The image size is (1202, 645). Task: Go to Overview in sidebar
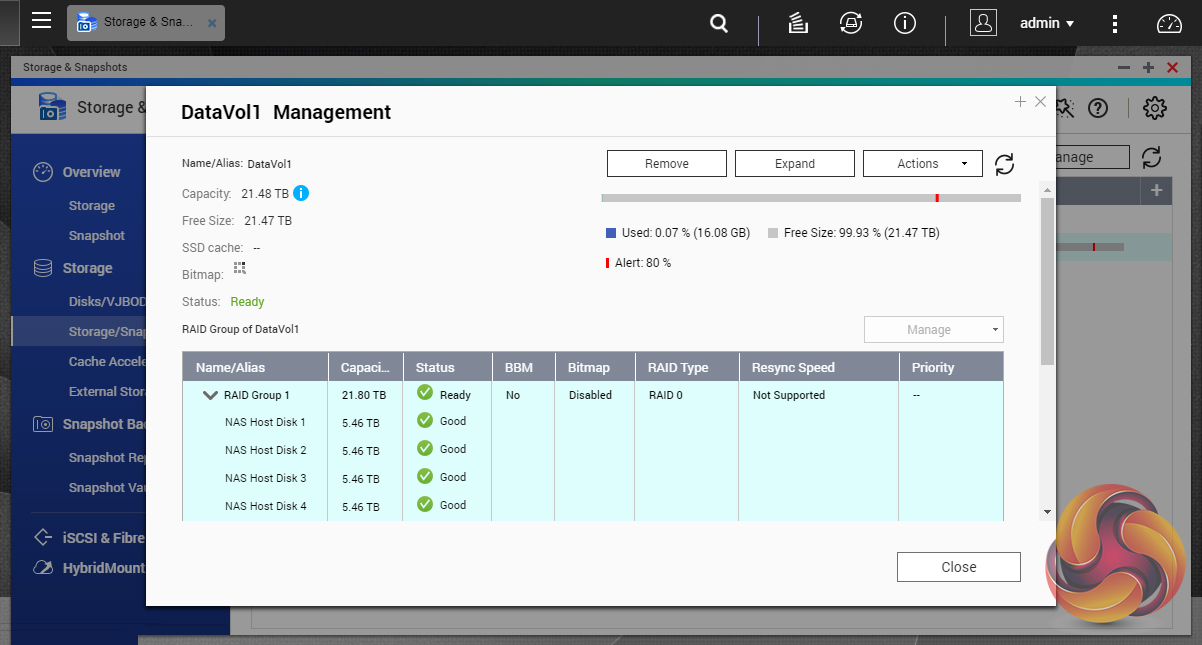point(91,172)
